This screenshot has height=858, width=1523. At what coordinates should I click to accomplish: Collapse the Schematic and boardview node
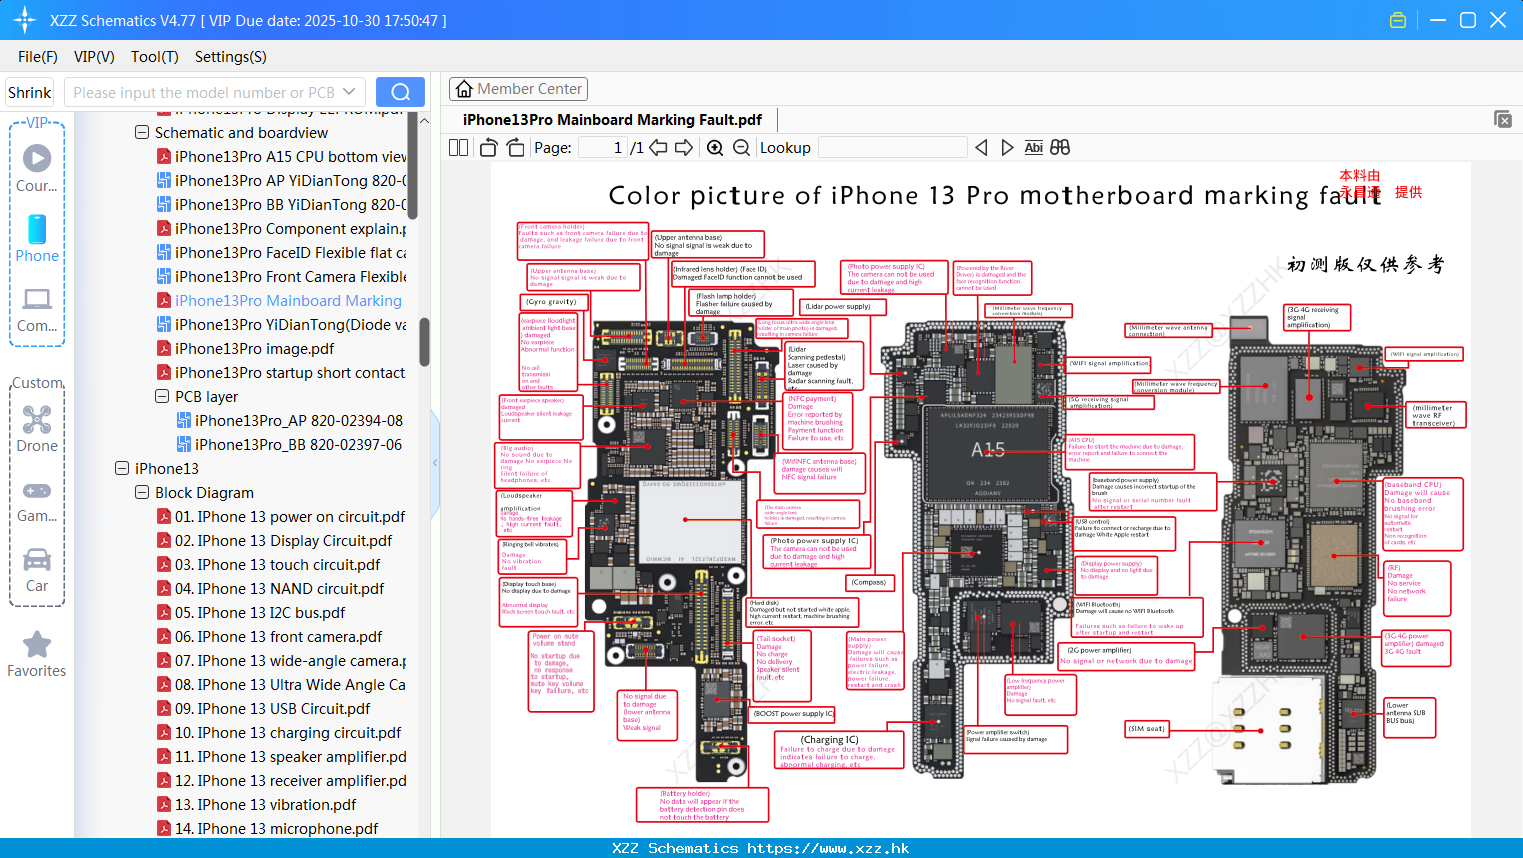pyautogui.click(x=142, y=132)
